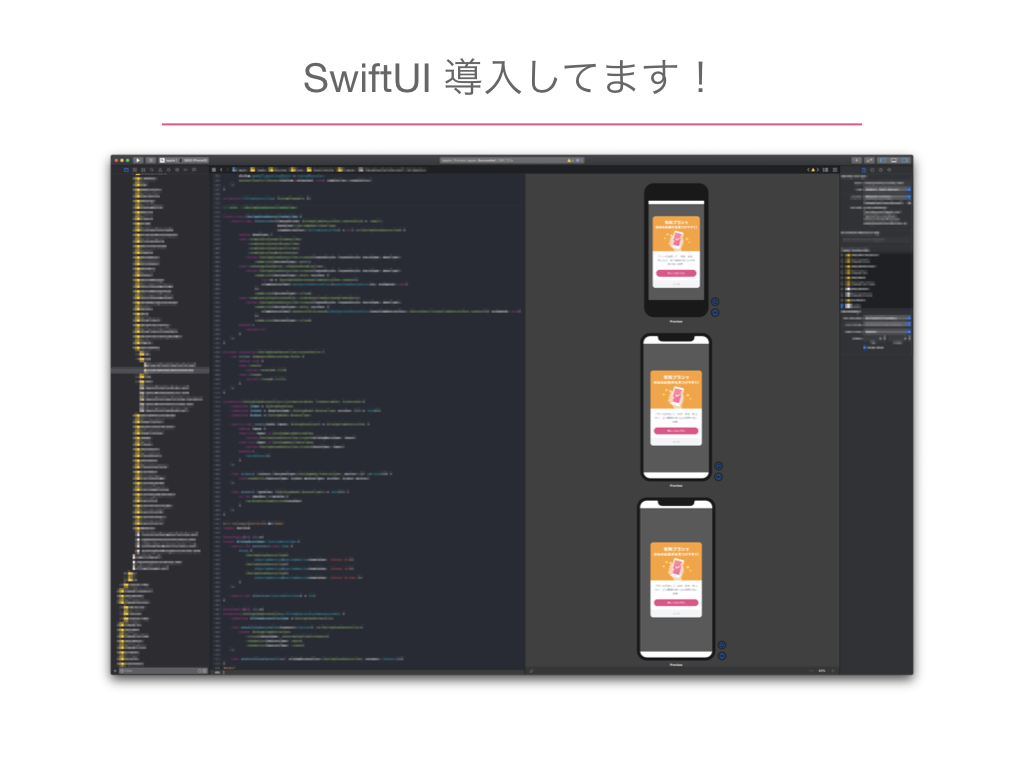The height and width of the screenshot is (768, 1024).
Task: Select the Test navigator tab
Action: coord(168,170)
